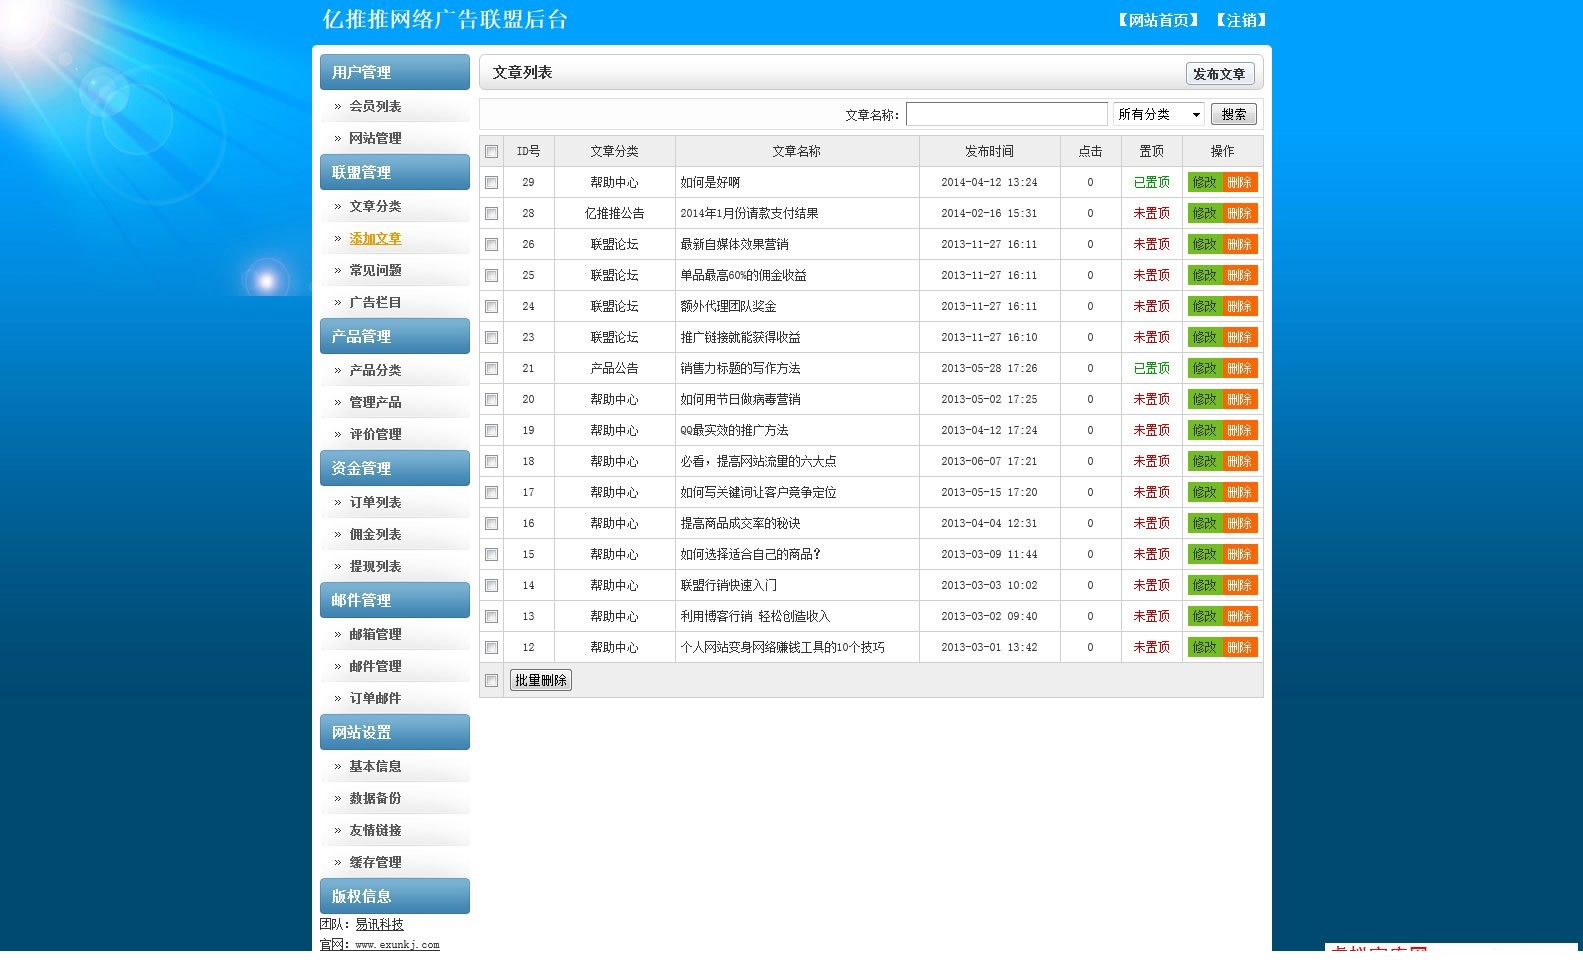Click the 产品管理 section header

(395, 336)
